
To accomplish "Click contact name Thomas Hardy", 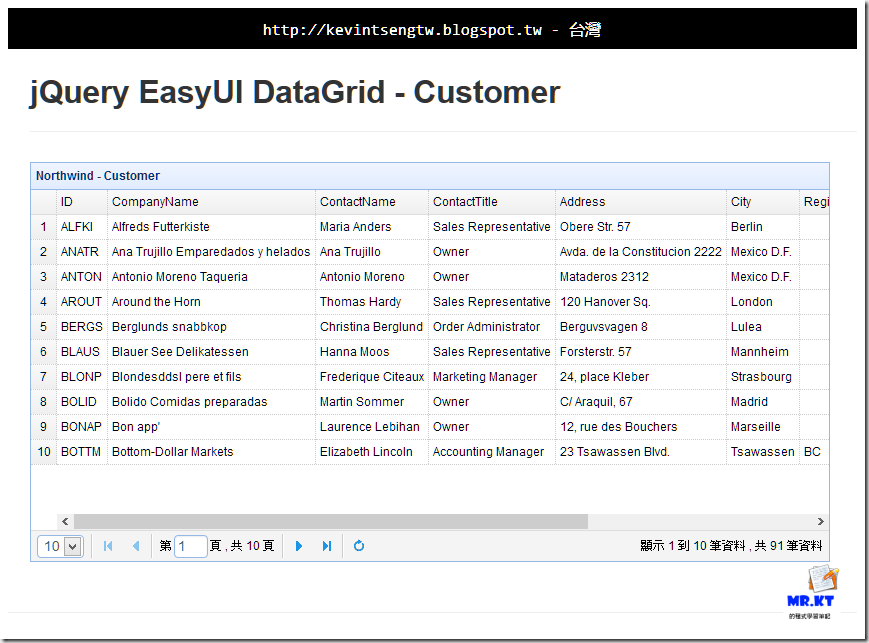I will click(372, 302).
